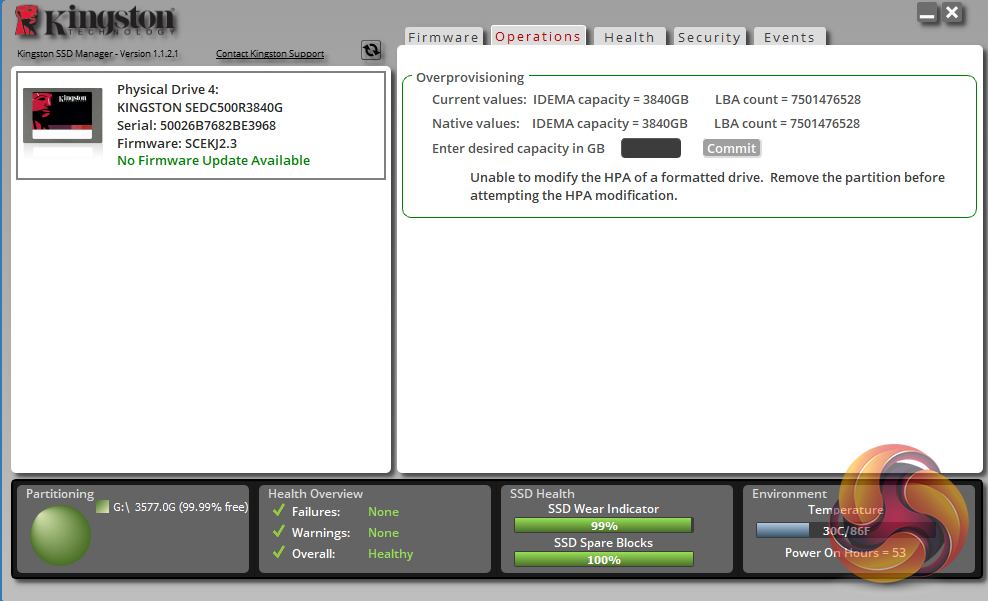Click Kingston SSD Manager version 1.1.2.1 text
Screen dimensions: 988x601
[x=98, y=54]
